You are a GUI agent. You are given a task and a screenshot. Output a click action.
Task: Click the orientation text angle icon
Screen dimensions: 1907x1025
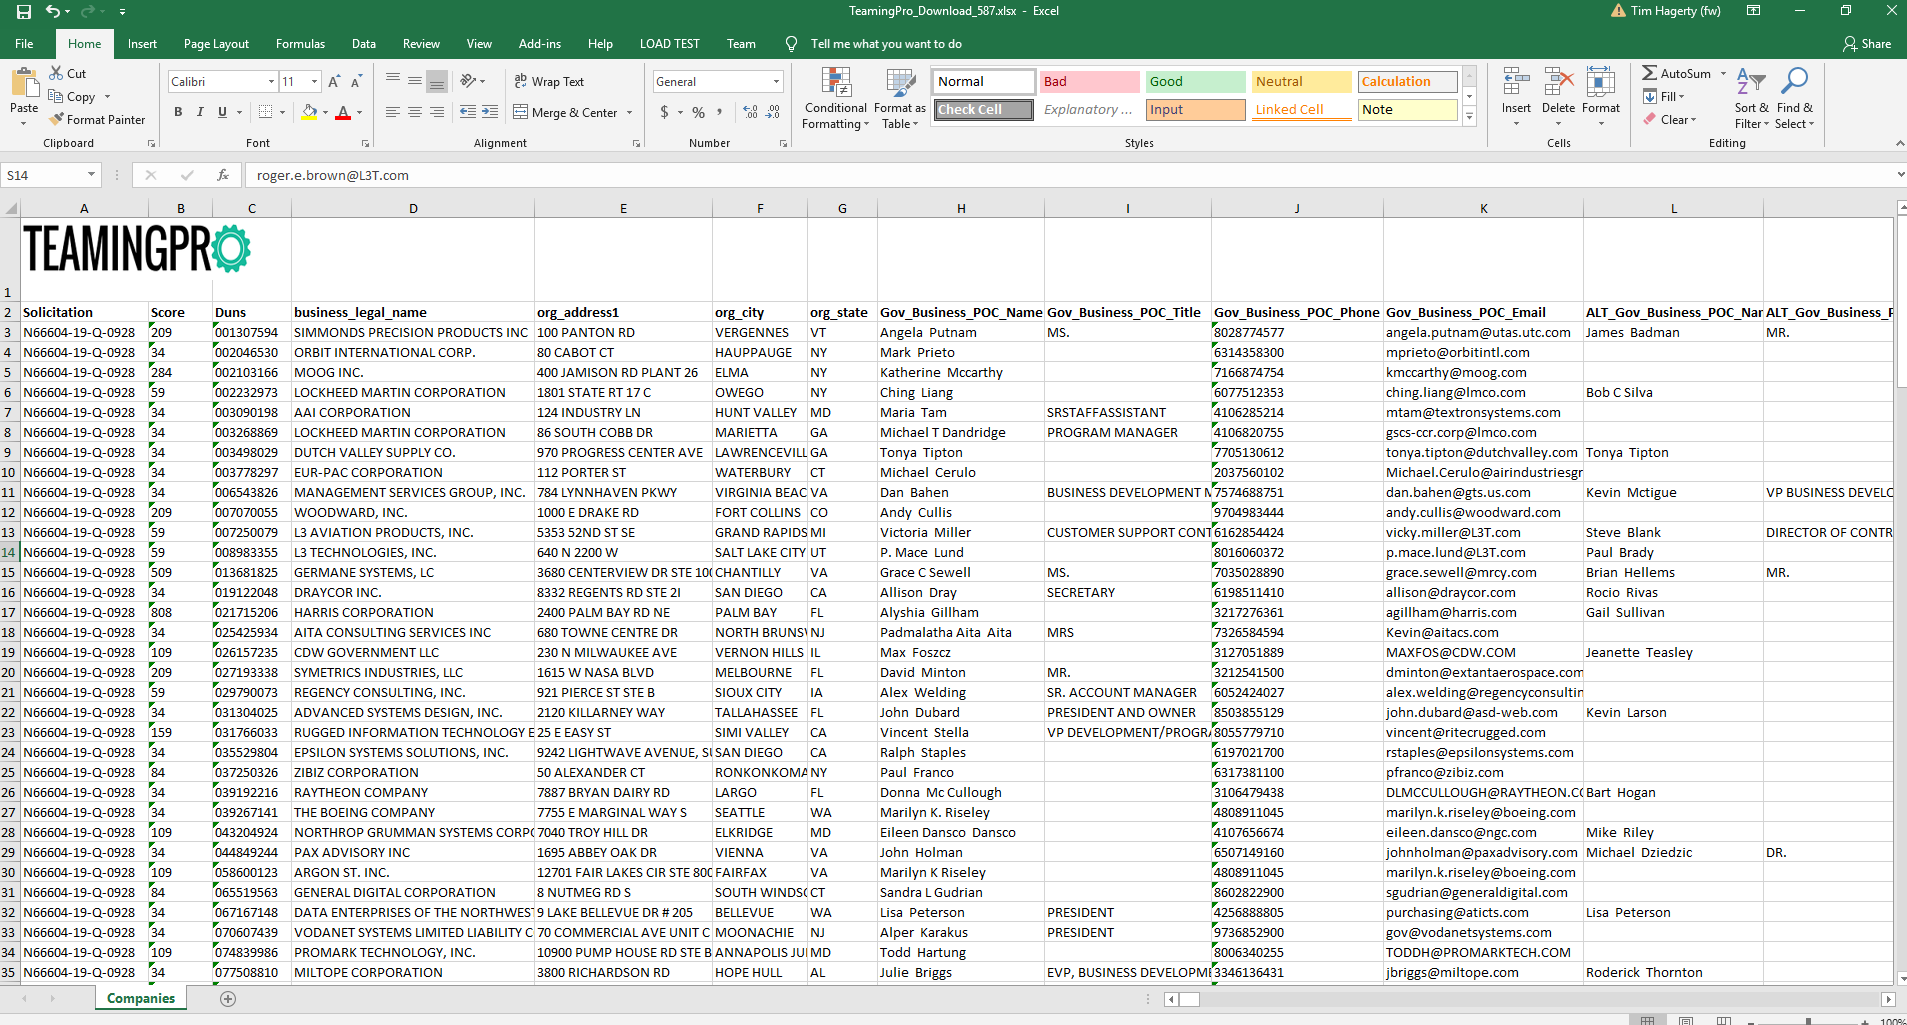point(467,81)
